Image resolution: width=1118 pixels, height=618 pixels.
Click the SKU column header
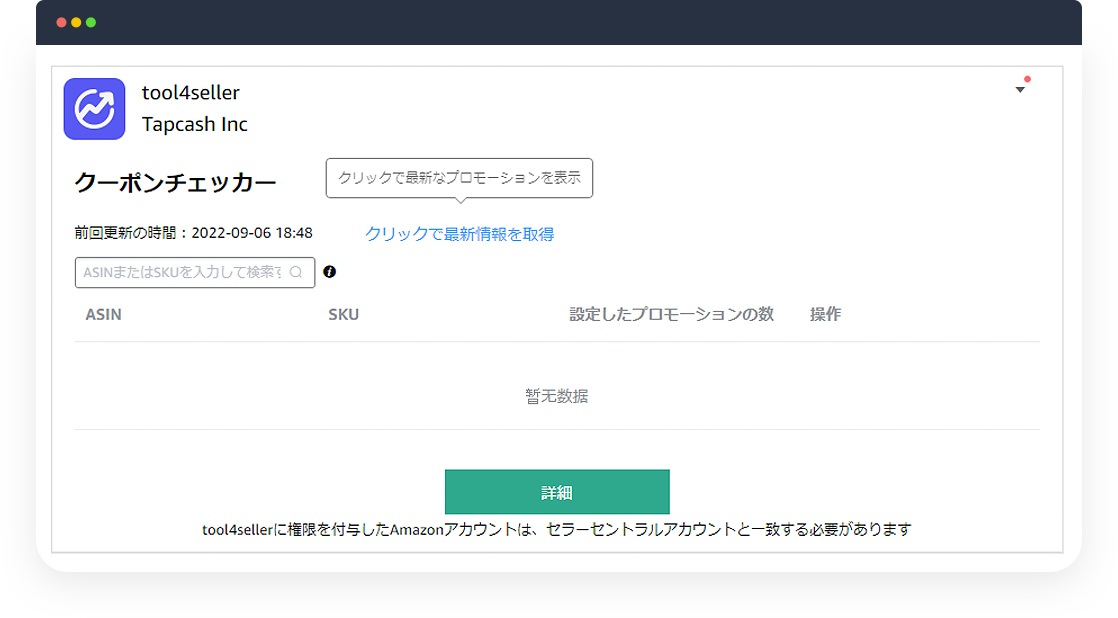pos(343,314)
